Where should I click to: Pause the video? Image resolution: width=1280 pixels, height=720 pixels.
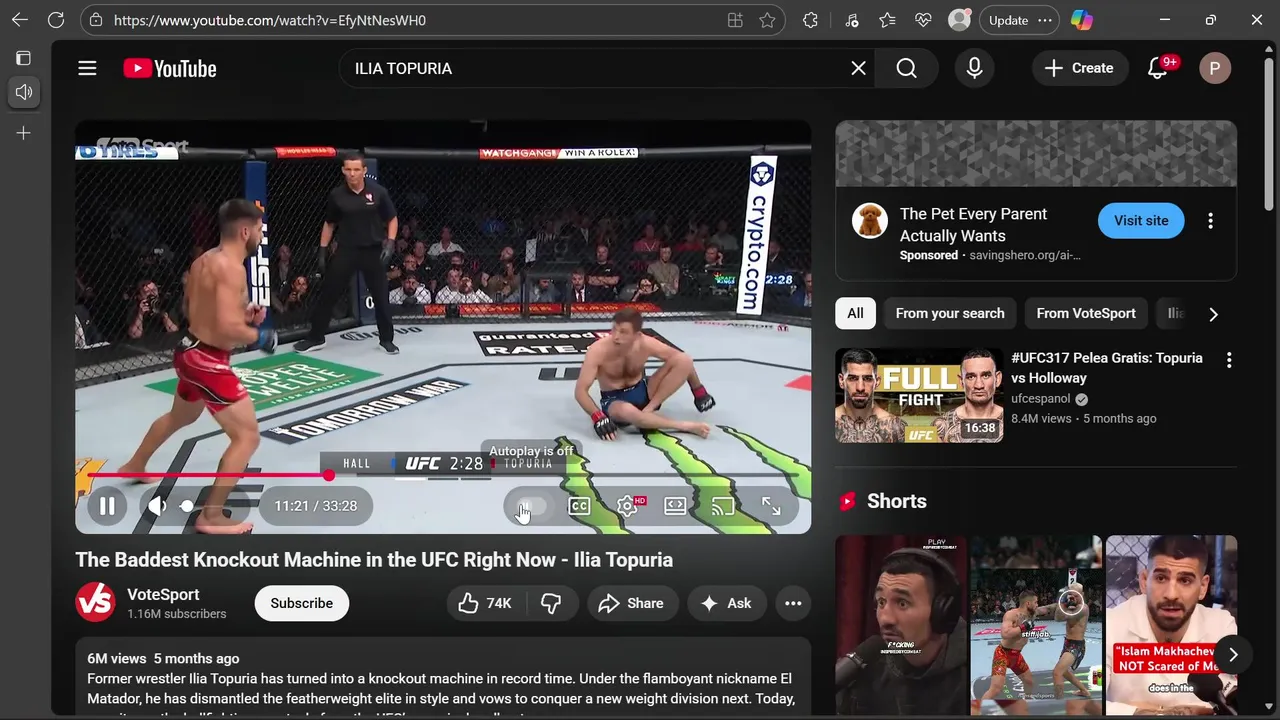(x=107, y=506)
